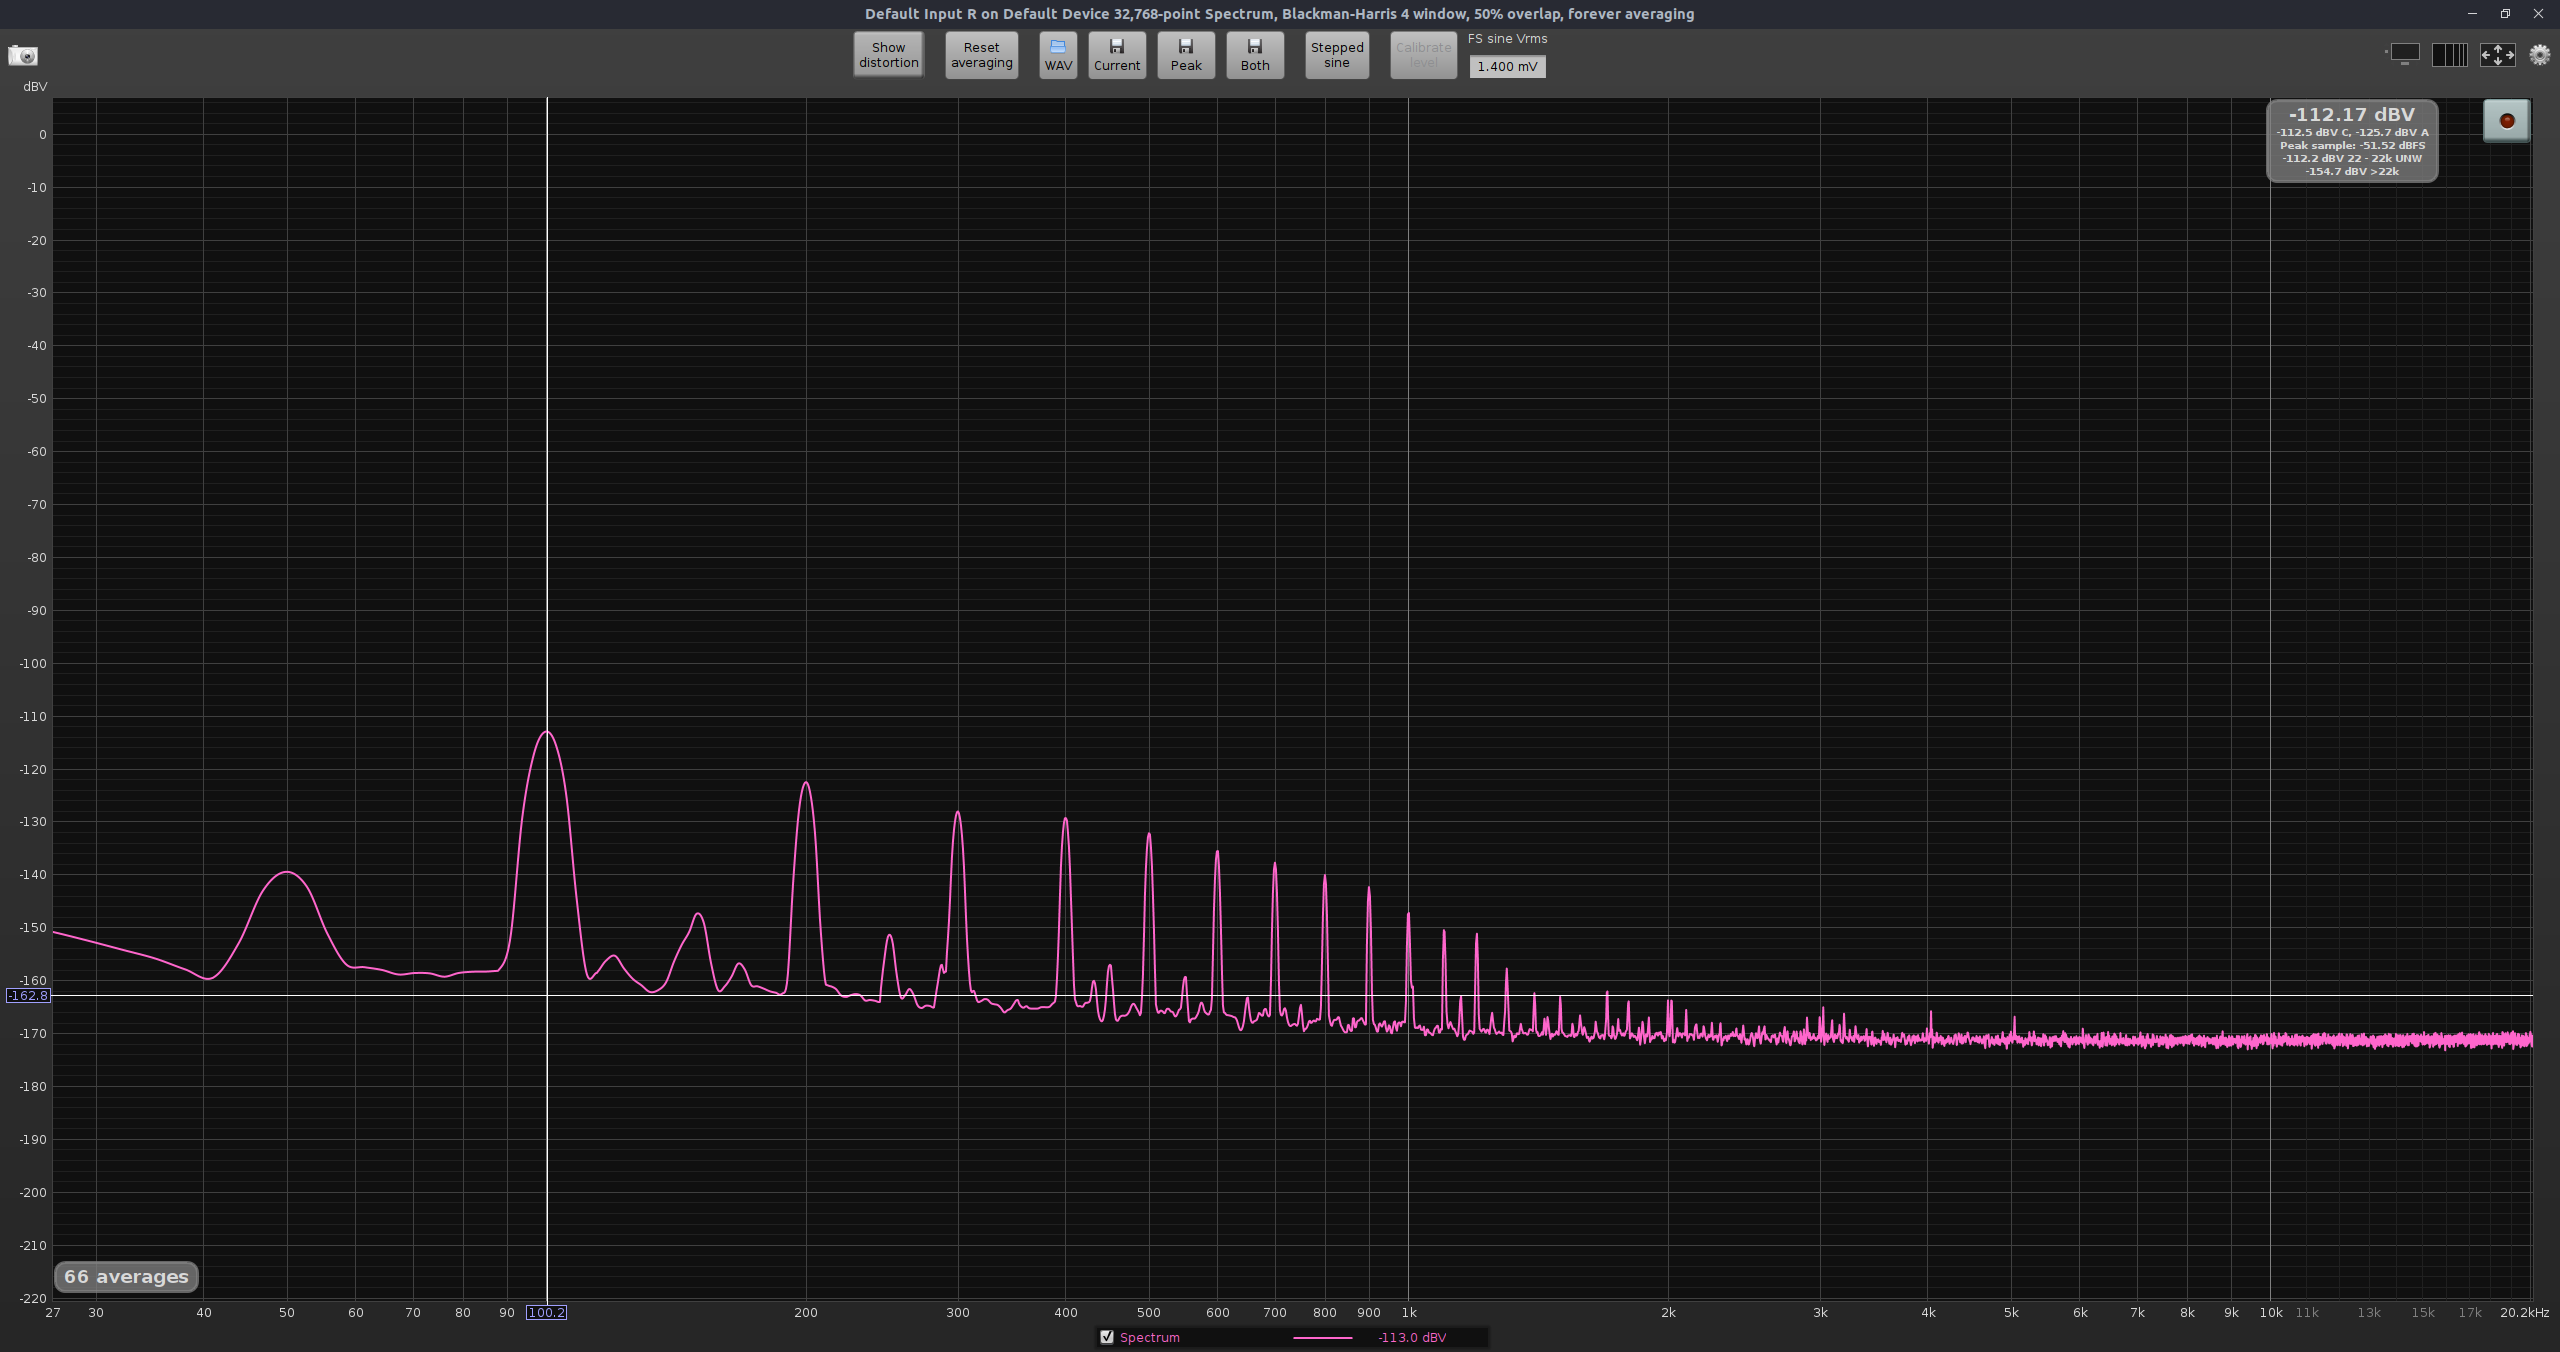Image resolution: width=2560 pixels, height=1352 pixels.
Task: Click Show distortion button
Action: tap(888, 55)
